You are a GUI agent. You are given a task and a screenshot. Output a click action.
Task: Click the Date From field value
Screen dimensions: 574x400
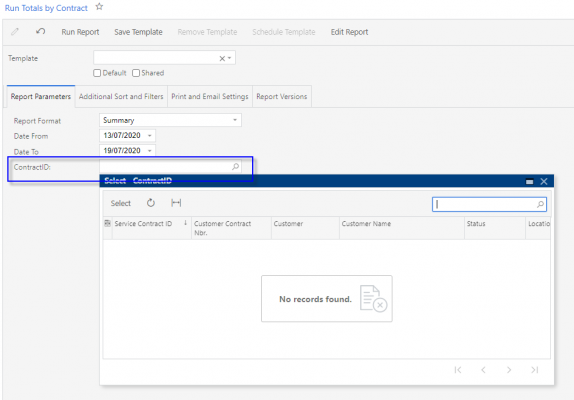(x=122, y=136)
